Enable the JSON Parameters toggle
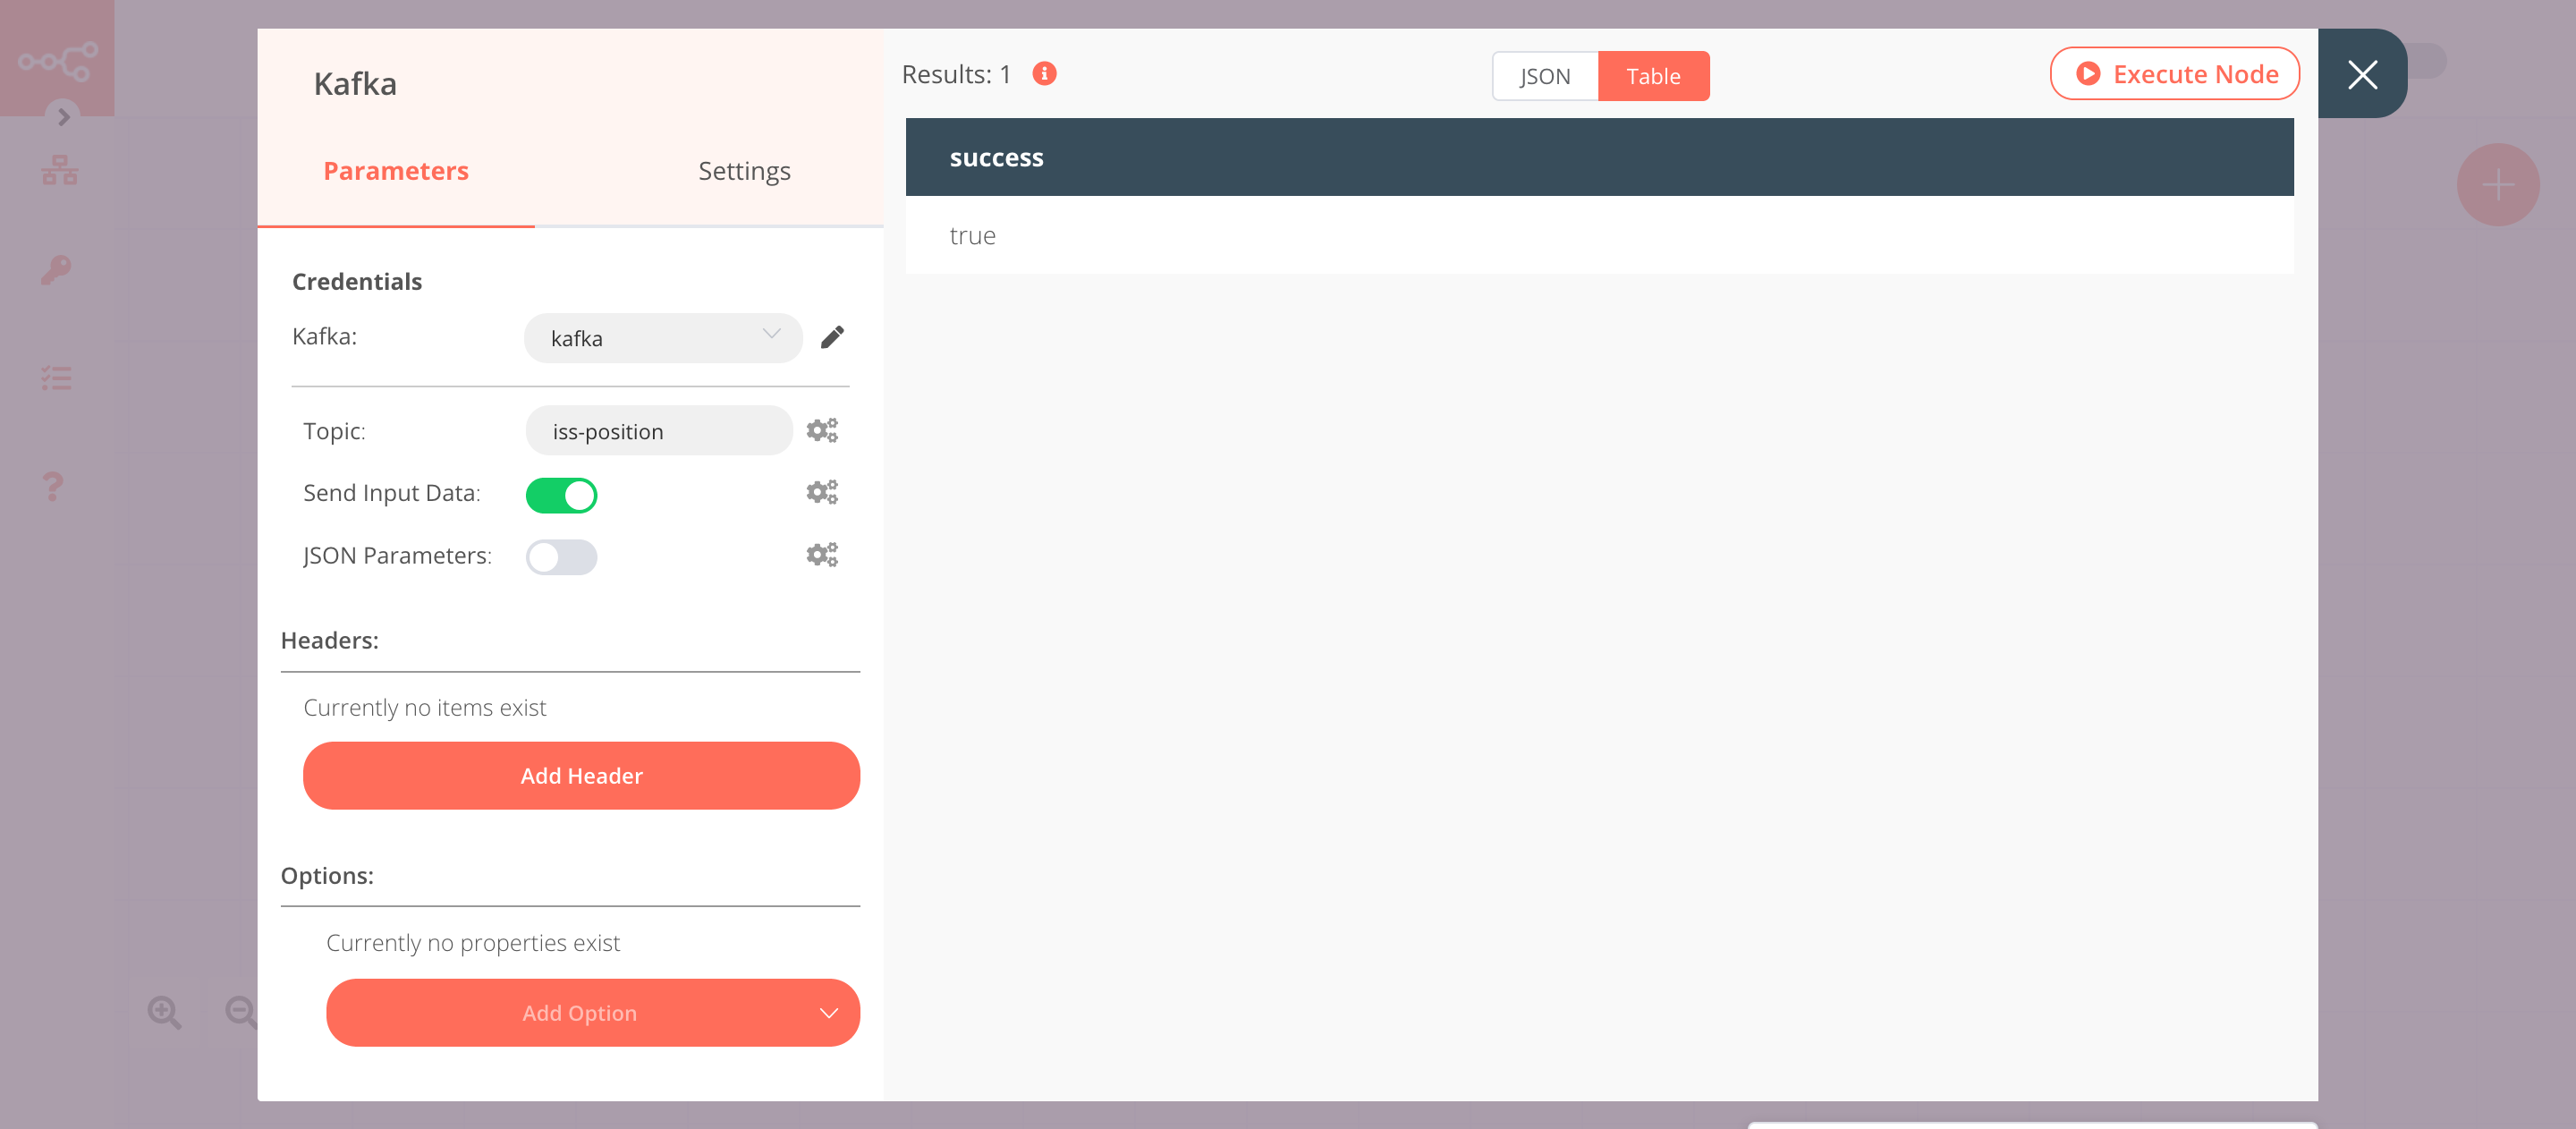 (560, 556)
